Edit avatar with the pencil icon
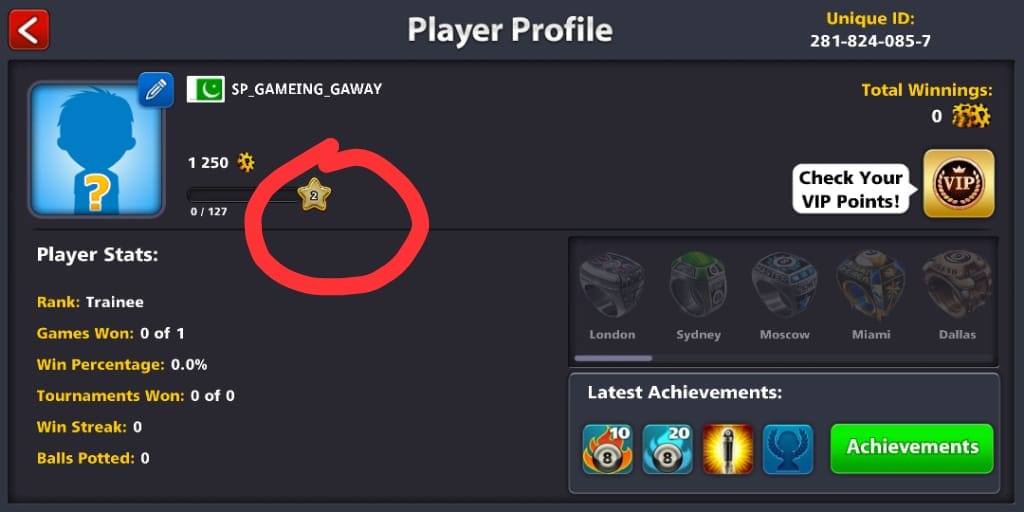Image resolution: width=1024 pixels, height=512 pixels. (155, 89)
